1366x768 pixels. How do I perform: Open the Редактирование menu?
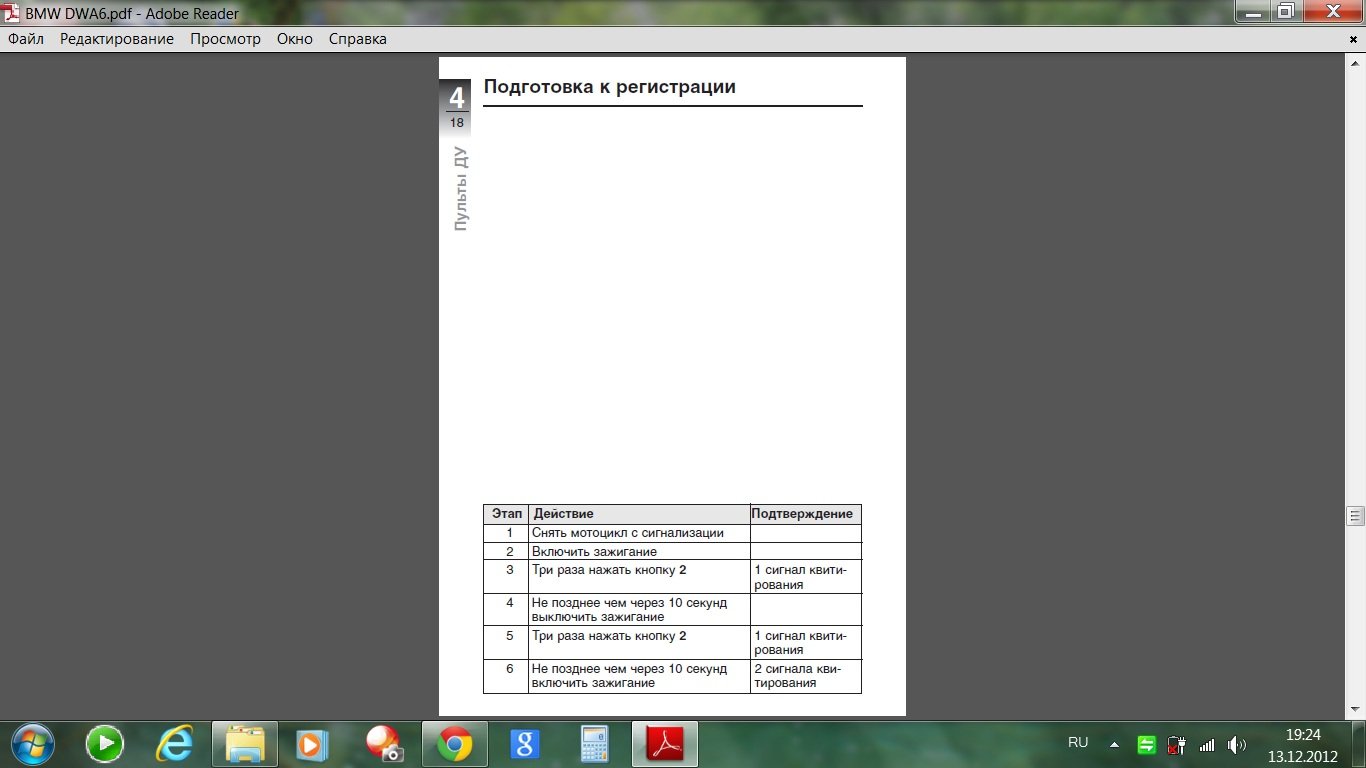(116, 39)
